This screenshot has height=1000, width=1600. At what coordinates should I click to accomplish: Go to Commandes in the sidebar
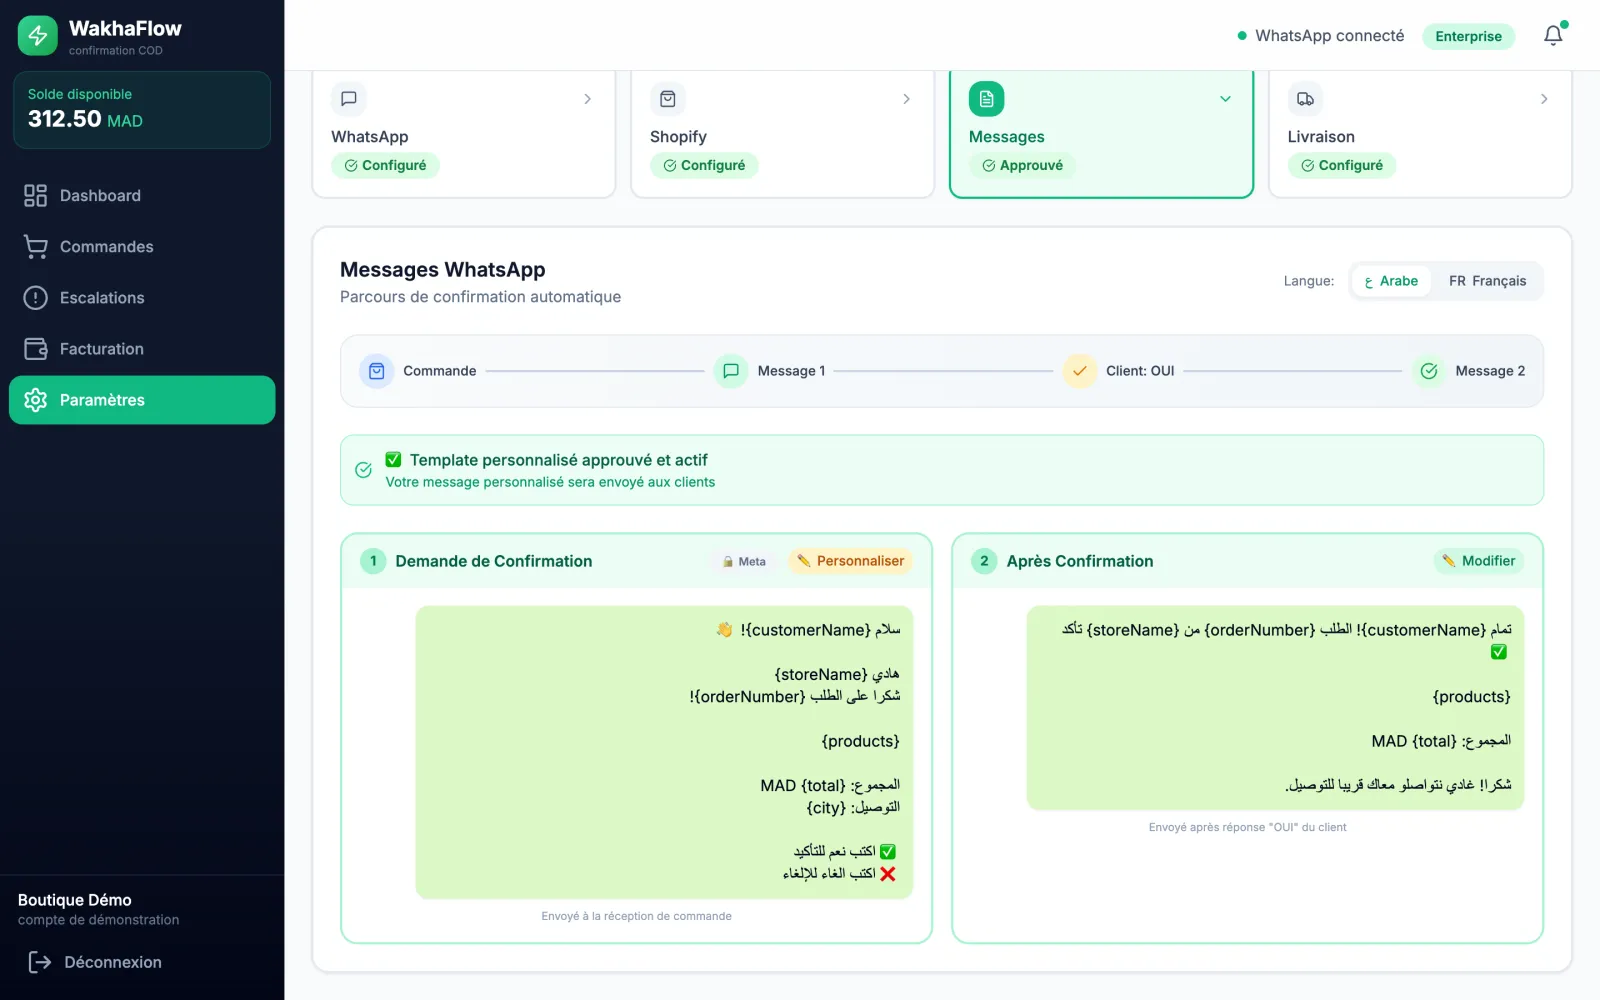pos(142,247)
